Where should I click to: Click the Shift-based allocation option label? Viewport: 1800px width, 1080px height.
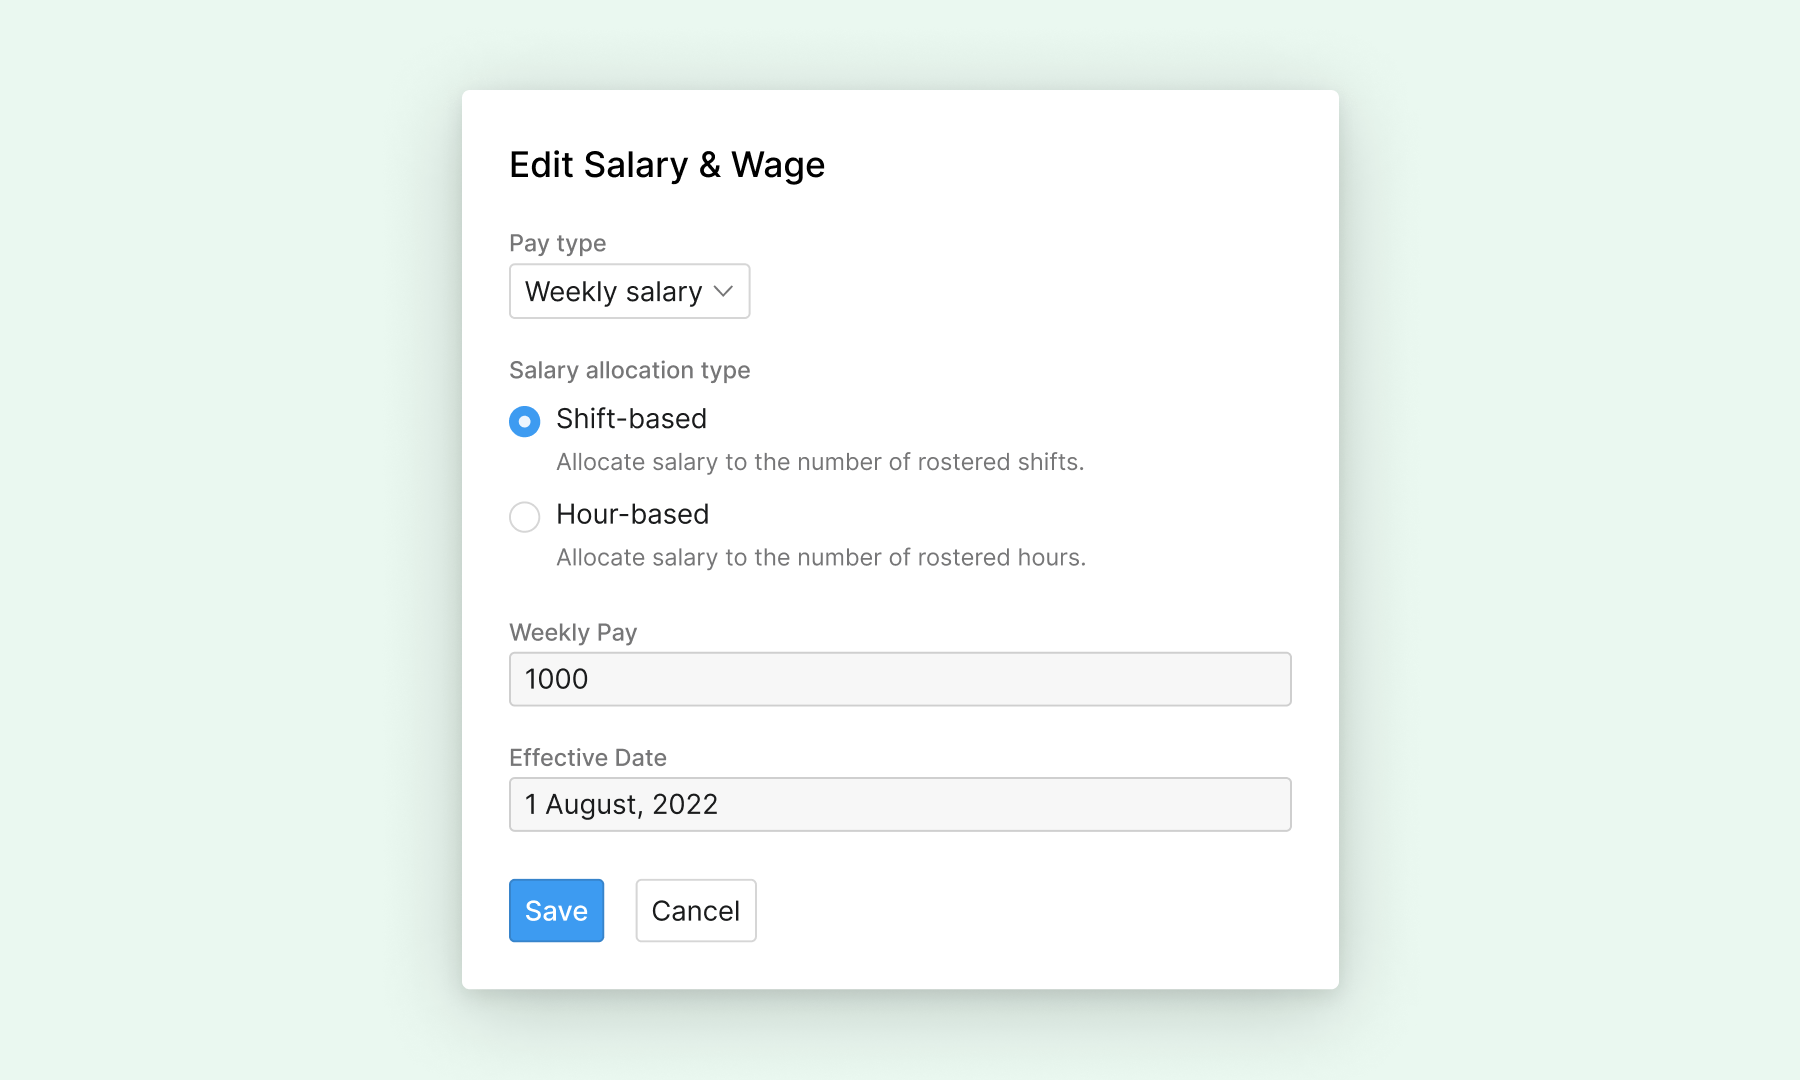(x=630, y=419)
